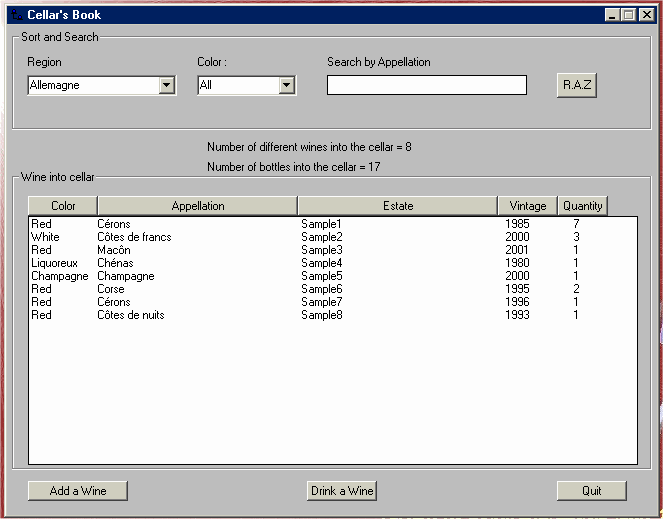Click the Quantity column header
Viewport: 663px width, 519px height.
[582, 206]
